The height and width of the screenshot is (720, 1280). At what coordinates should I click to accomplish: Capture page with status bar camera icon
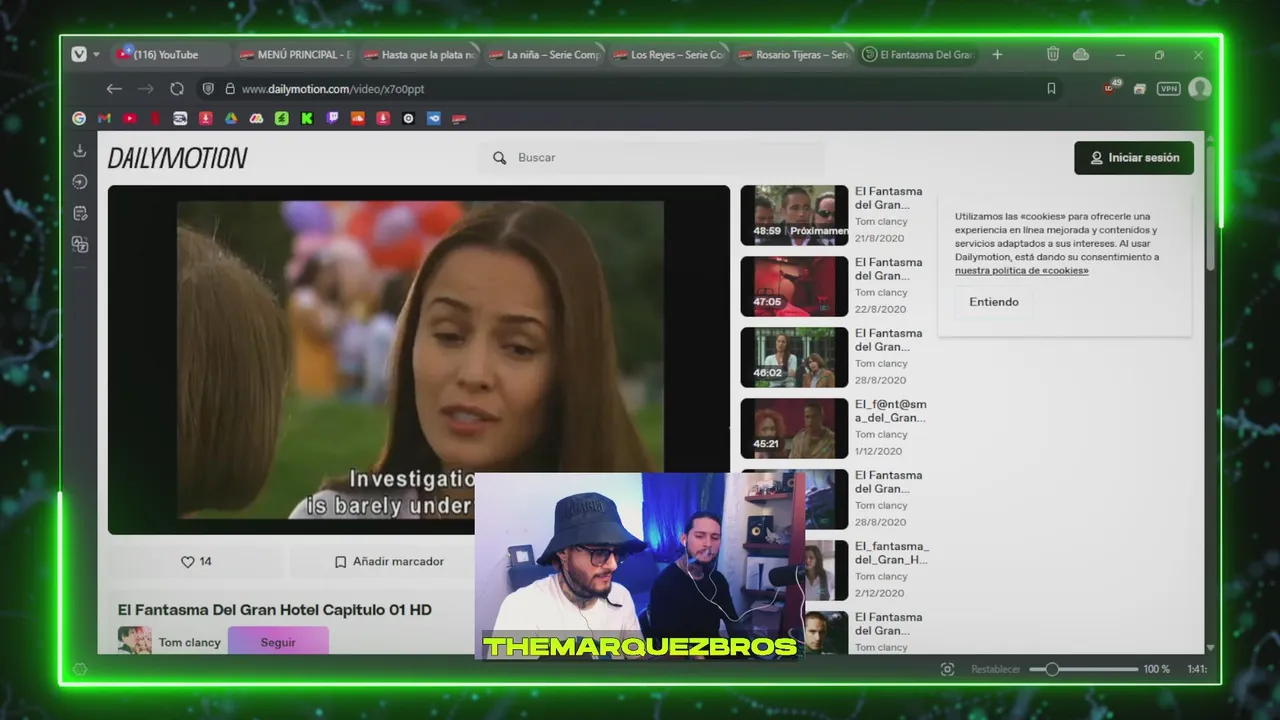[947, 669]
